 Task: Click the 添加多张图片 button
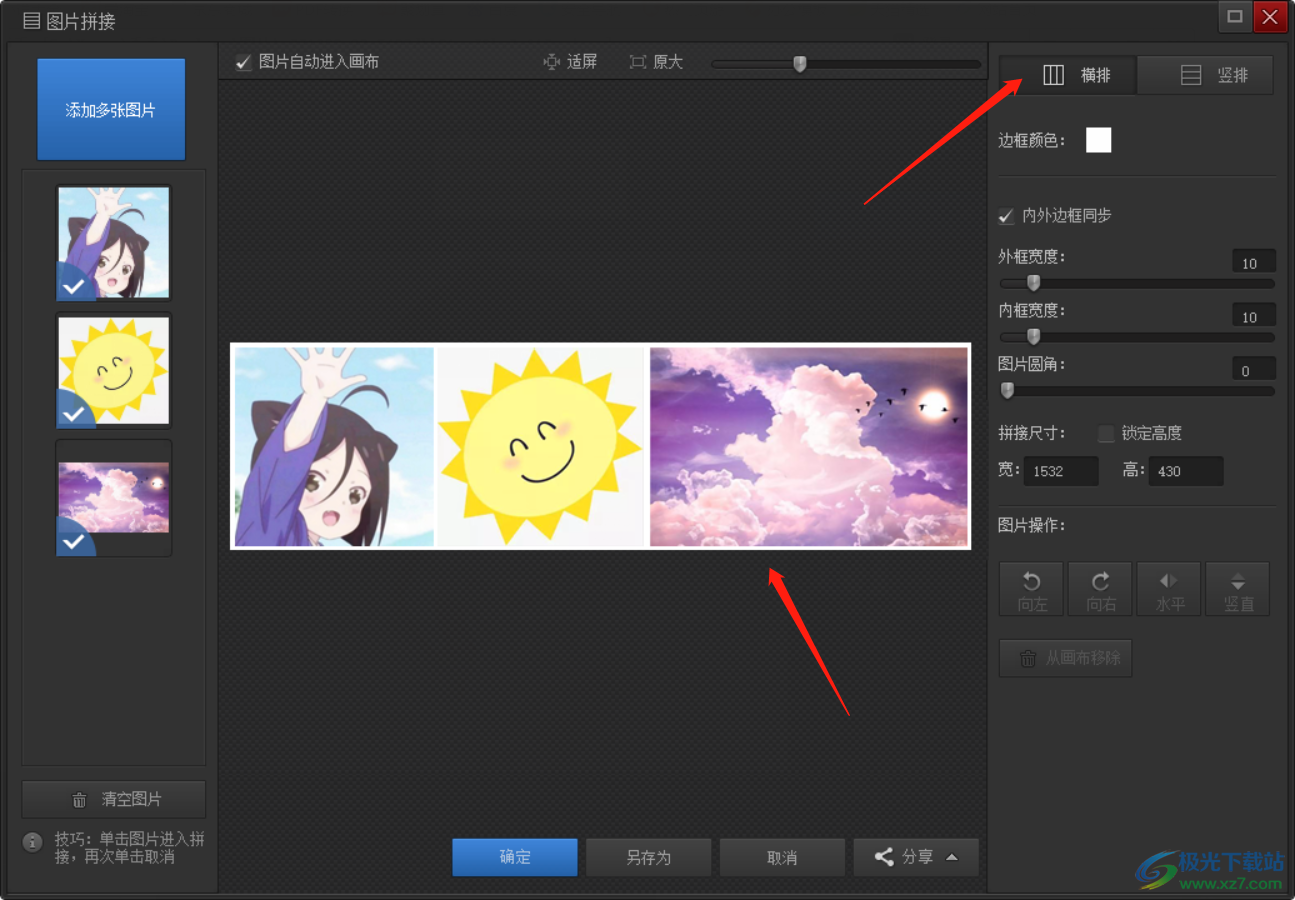[111, 109]
